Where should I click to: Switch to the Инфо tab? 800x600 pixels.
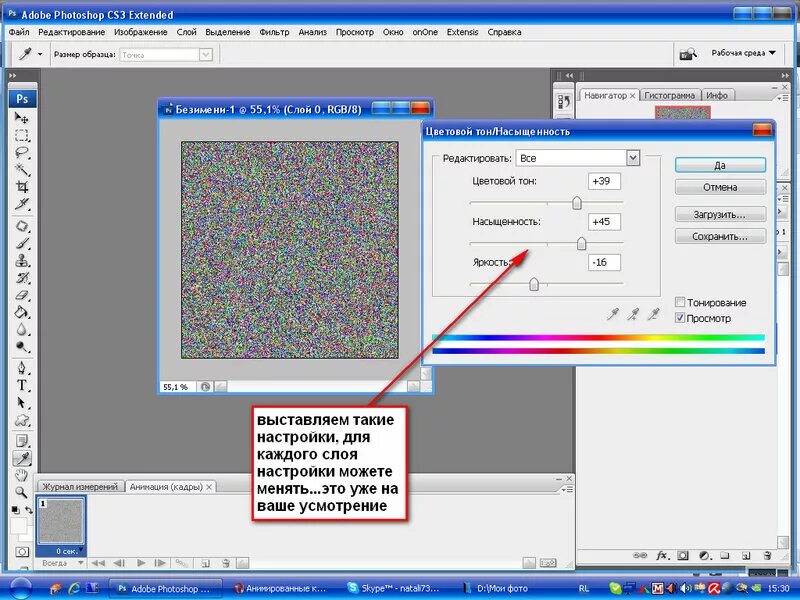coord(717,95)
